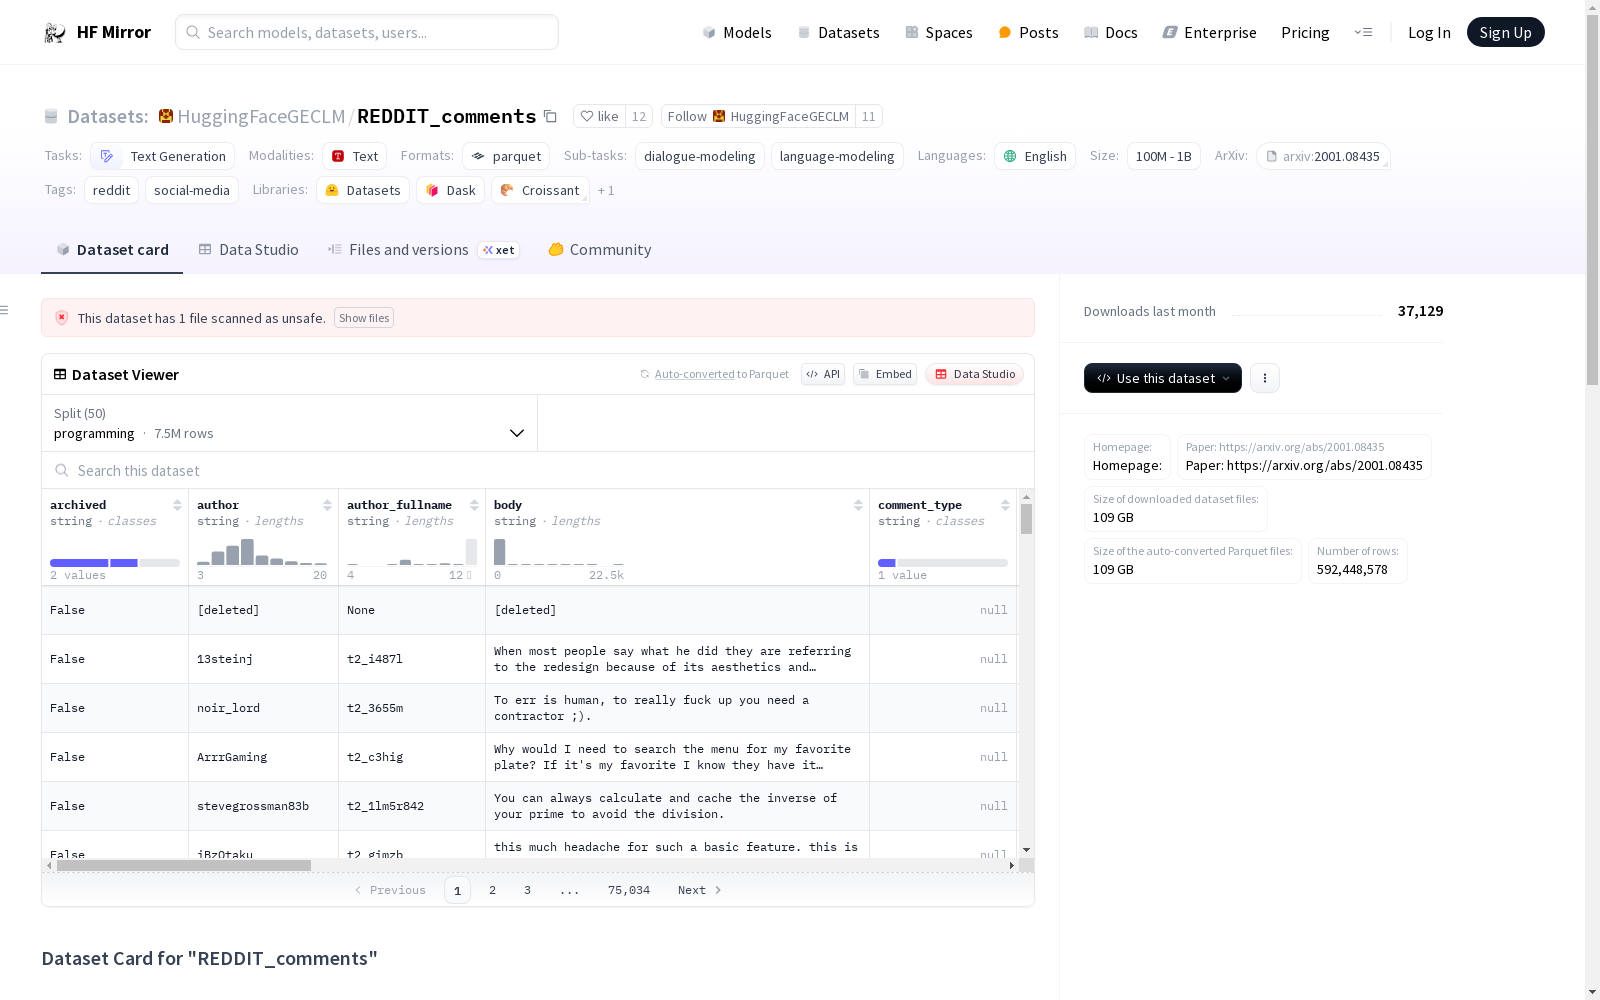The height and width of the screenshot is (1000, 1600).
Task: Click the horizontal scrollbar of the table
Action: 184,865
